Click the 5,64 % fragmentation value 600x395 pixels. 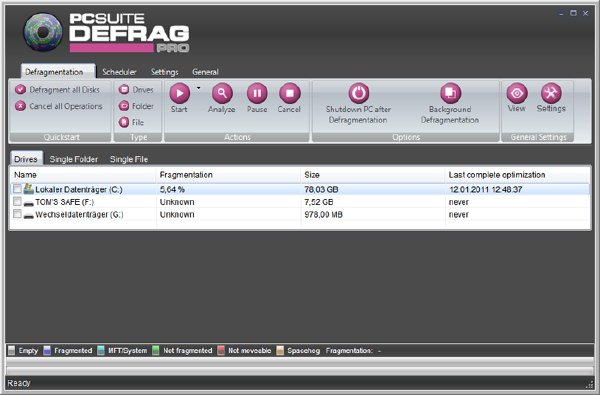click(x=172, y=189)
